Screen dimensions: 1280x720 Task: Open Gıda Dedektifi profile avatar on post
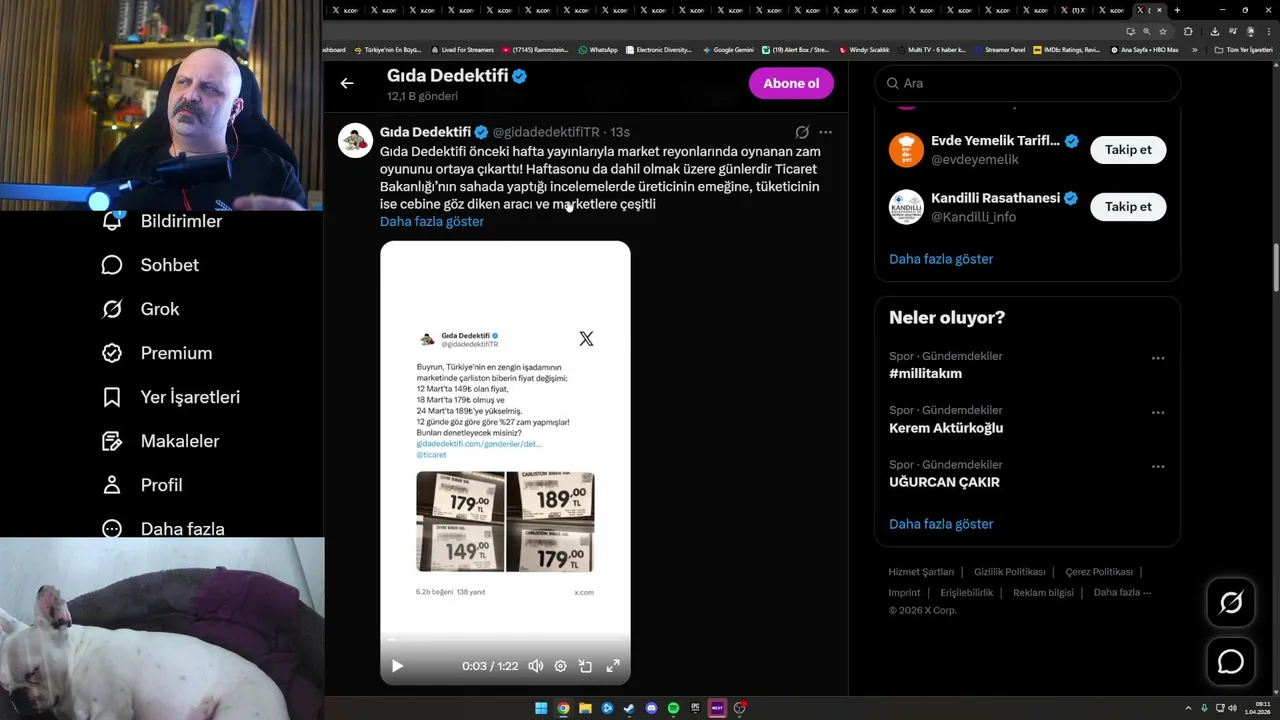point(355,140)
